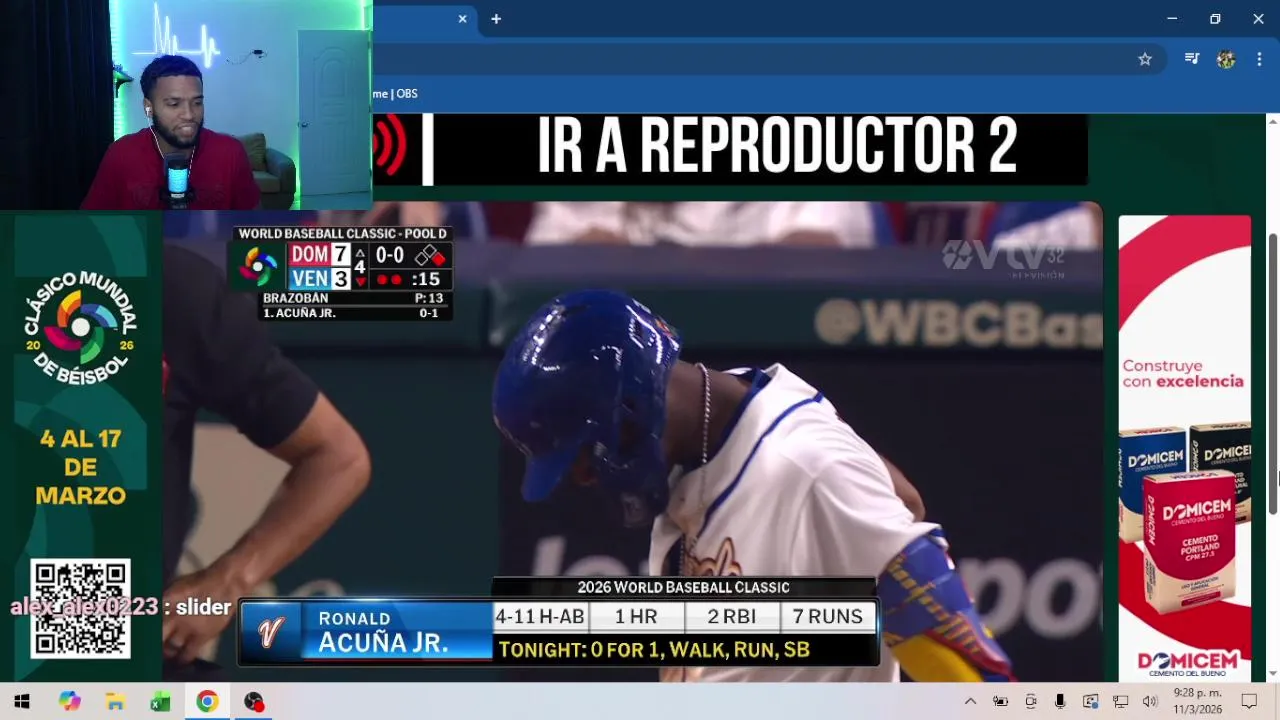Click the page vertical scrollbar thumb

[x=1273, y=375]
